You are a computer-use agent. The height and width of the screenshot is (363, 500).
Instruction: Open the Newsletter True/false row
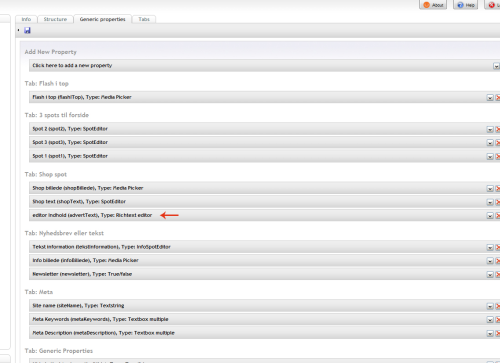tap(264, 274)
